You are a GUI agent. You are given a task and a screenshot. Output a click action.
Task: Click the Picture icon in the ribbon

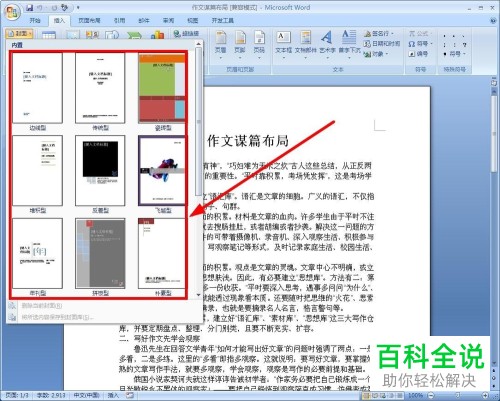[x=72, y=35]
